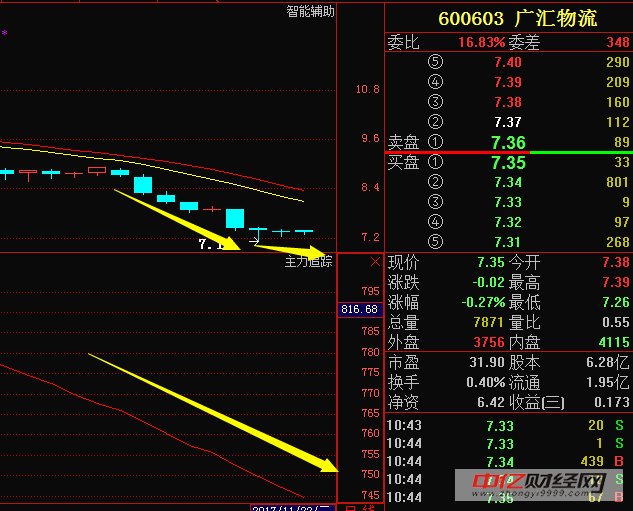
Task: Select the 卖盘 ① price 7.36
Action: (508, 142)
